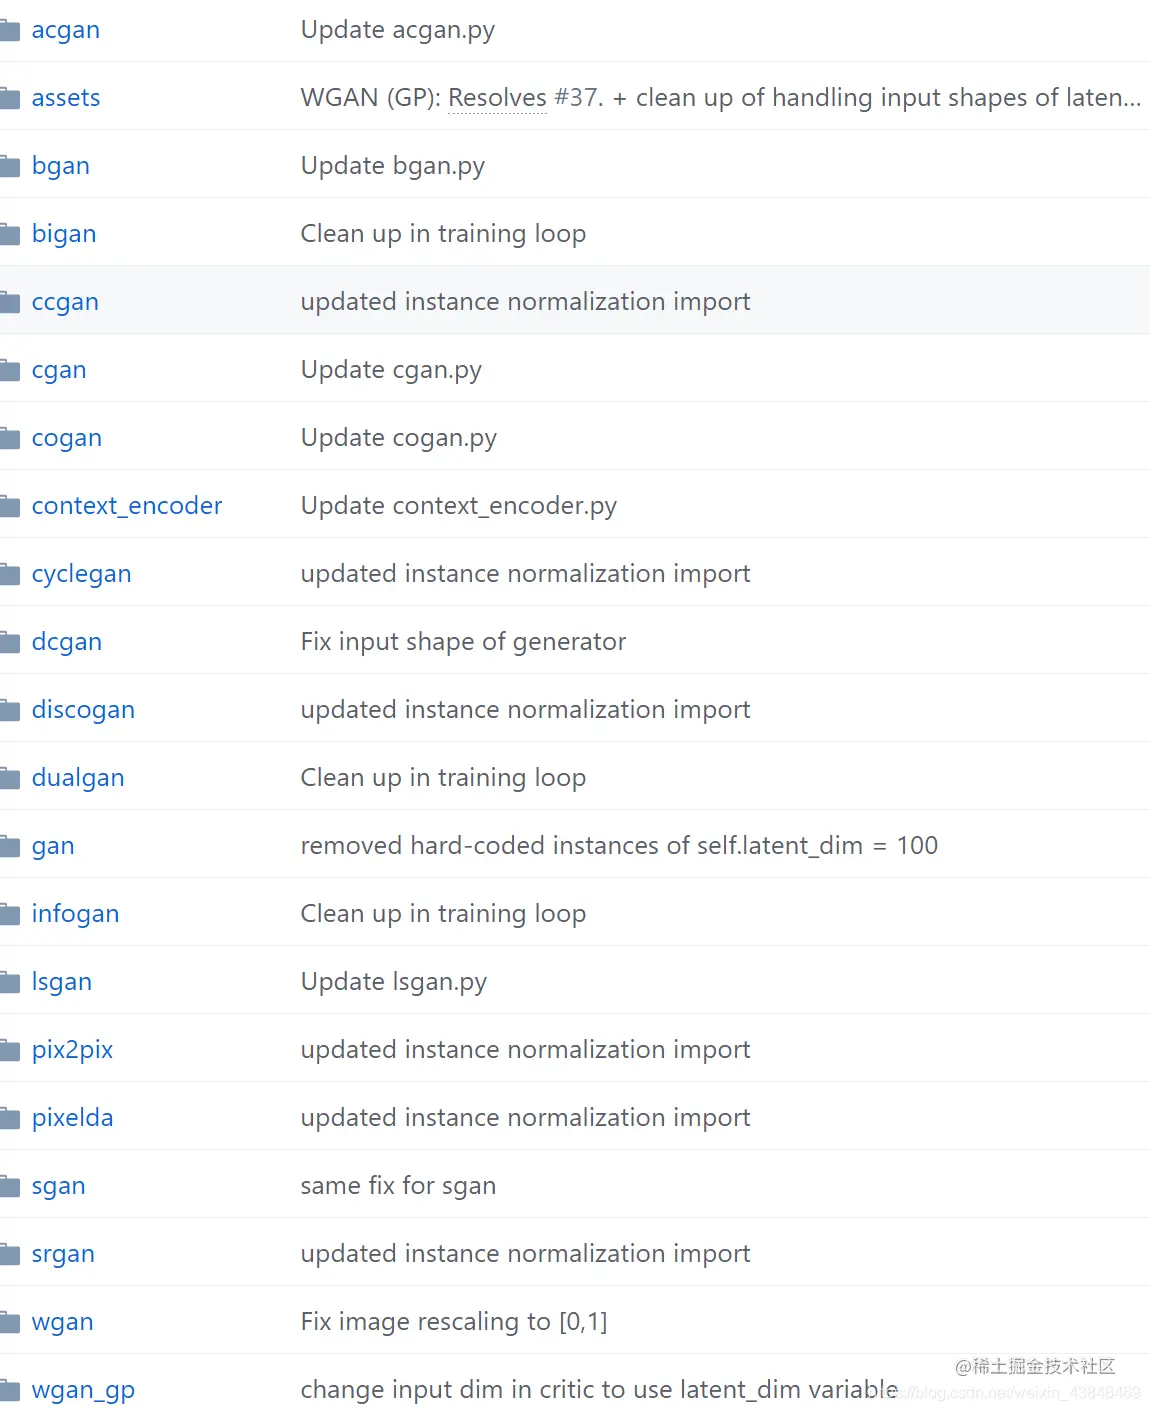Open commit message 'Update context_encoder.py'

coord(459,507)
